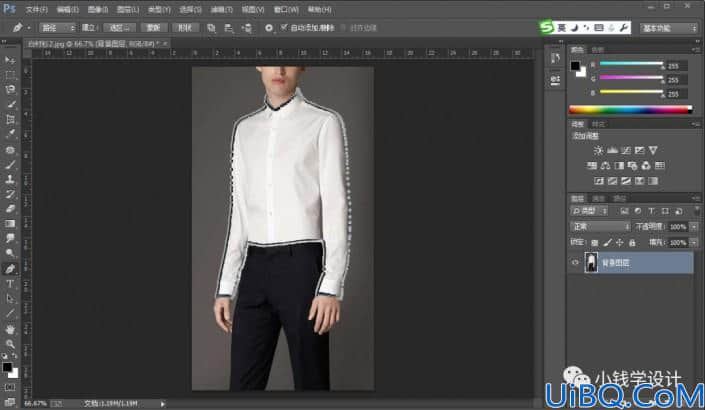
Task: Select the Quick Selection tool
Action: (10, 104)
